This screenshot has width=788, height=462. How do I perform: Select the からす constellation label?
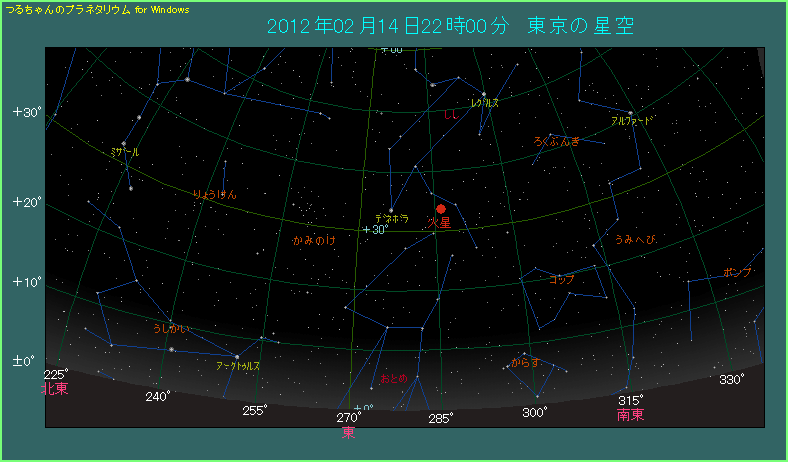(x=525, y=362)
